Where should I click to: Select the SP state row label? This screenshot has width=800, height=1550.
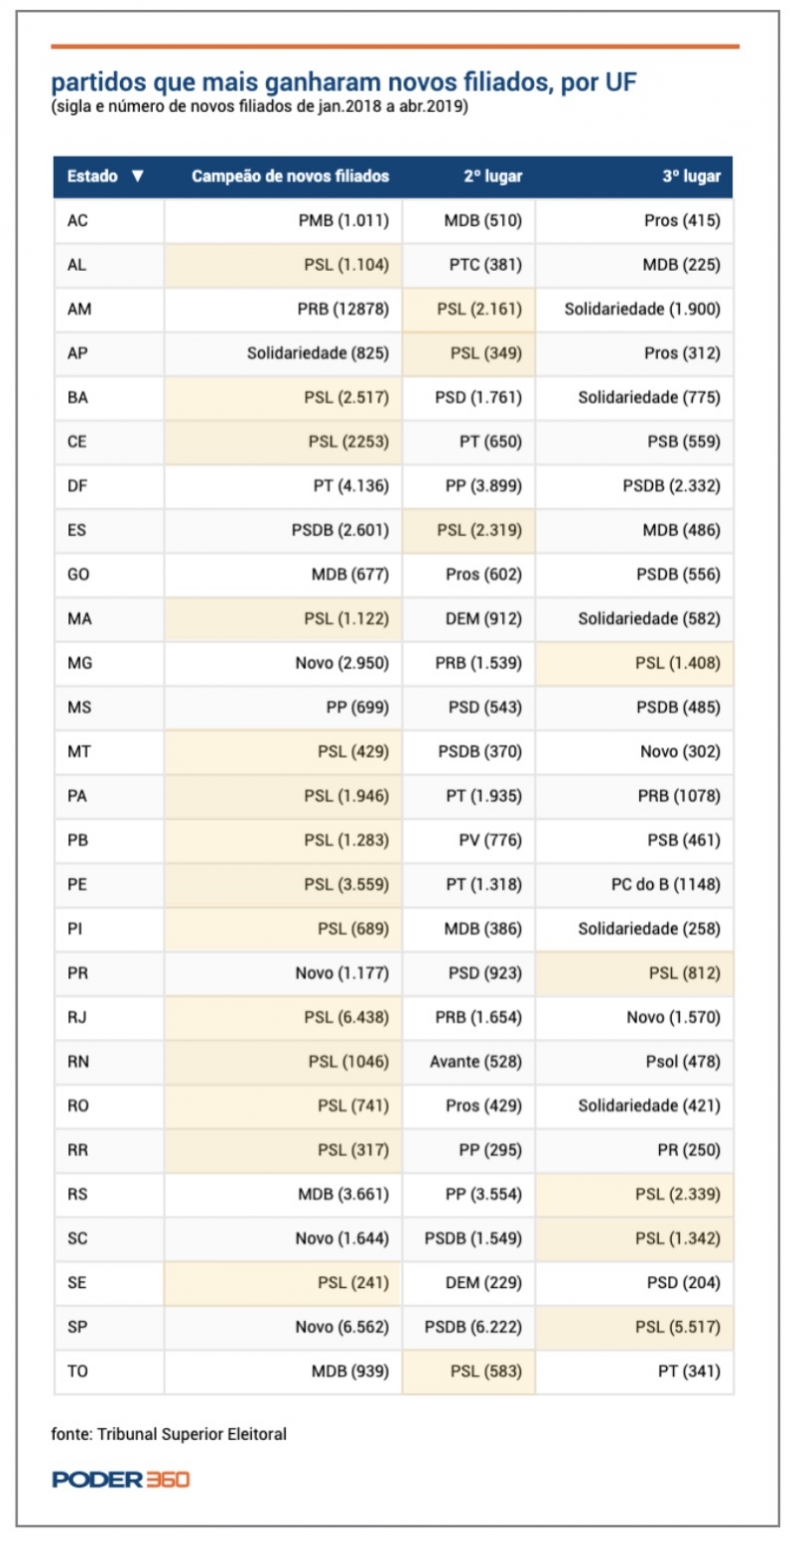click(x=78, y=1326)
